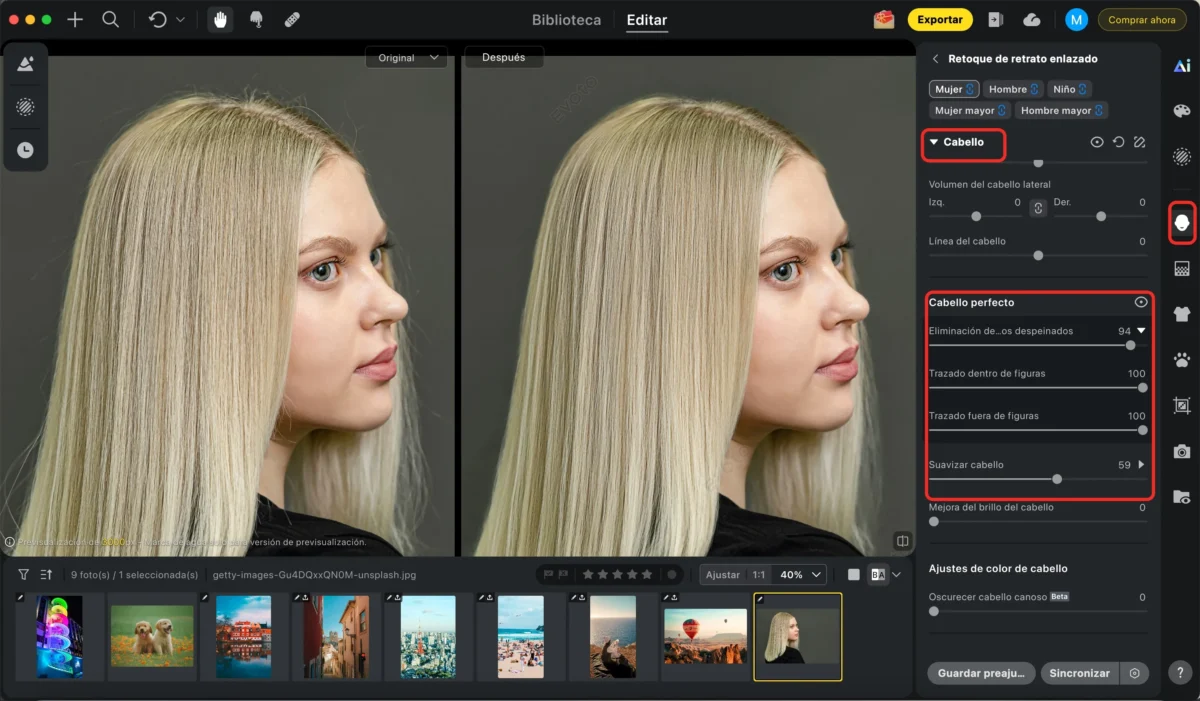The width and height of the screenshot is (1200, 701).
Task: Click the plus icon to add photos
Action: click(x=75, y=19)
